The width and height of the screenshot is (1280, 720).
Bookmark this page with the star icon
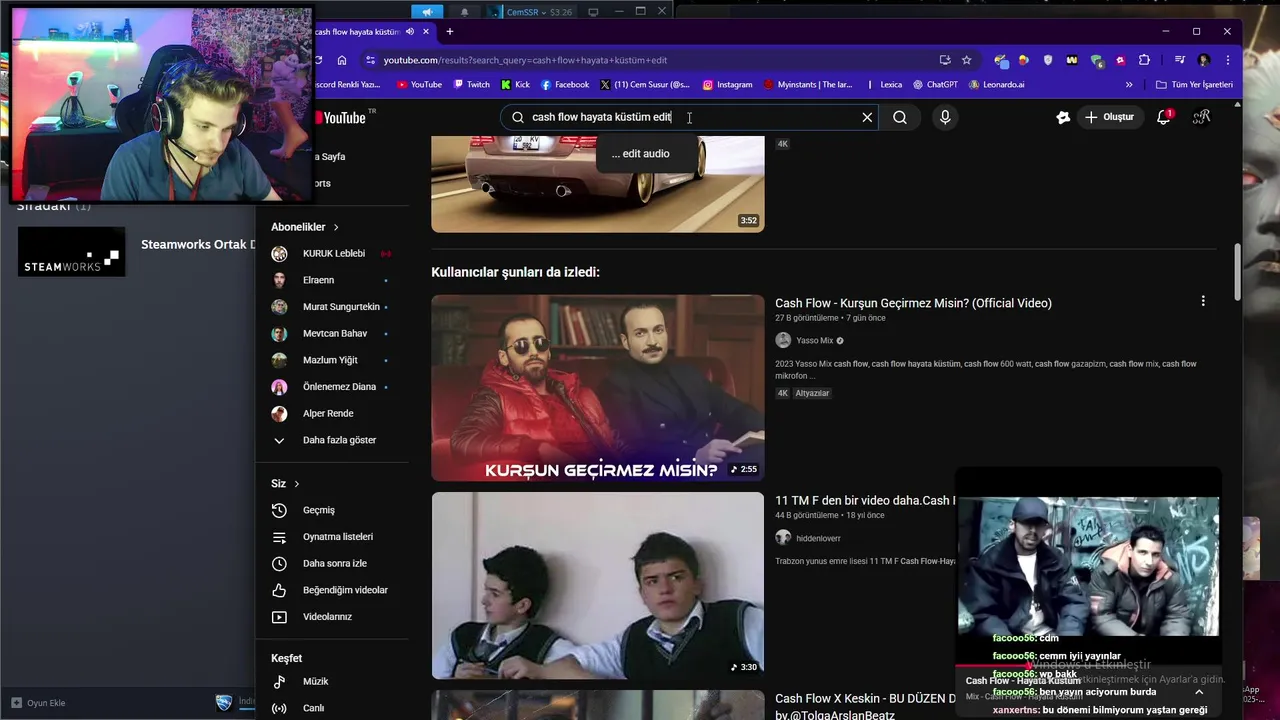click(966, 60)
